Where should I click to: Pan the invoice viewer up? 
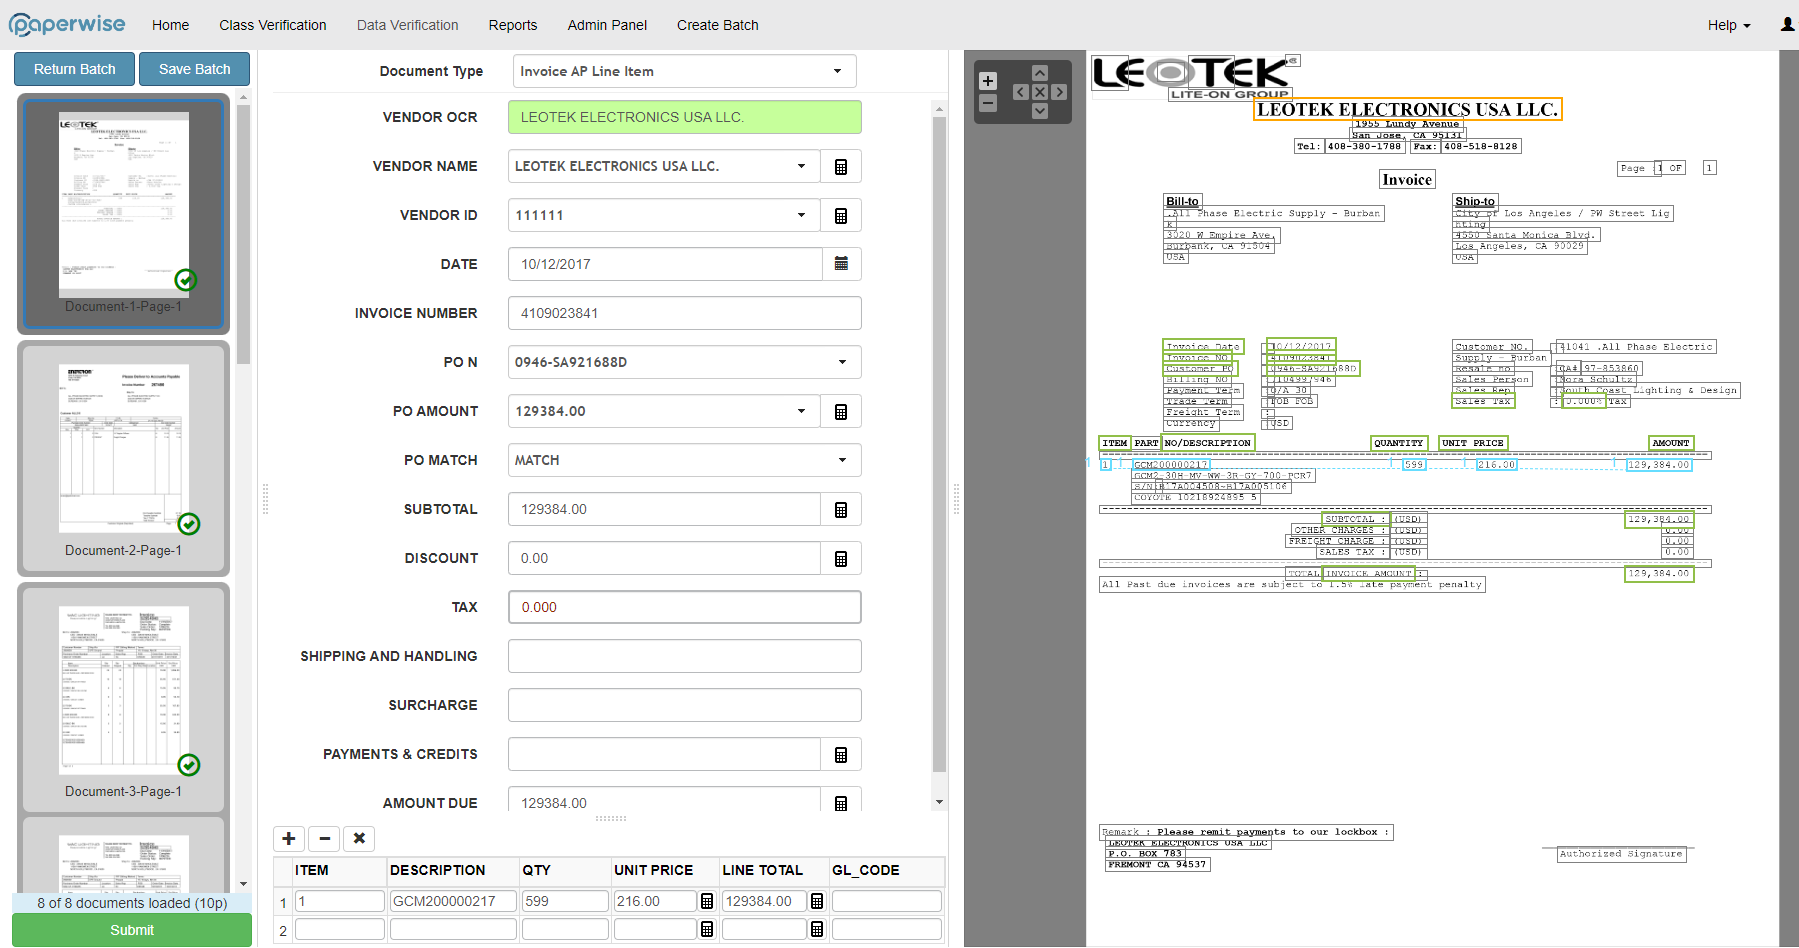[1040, 73]
